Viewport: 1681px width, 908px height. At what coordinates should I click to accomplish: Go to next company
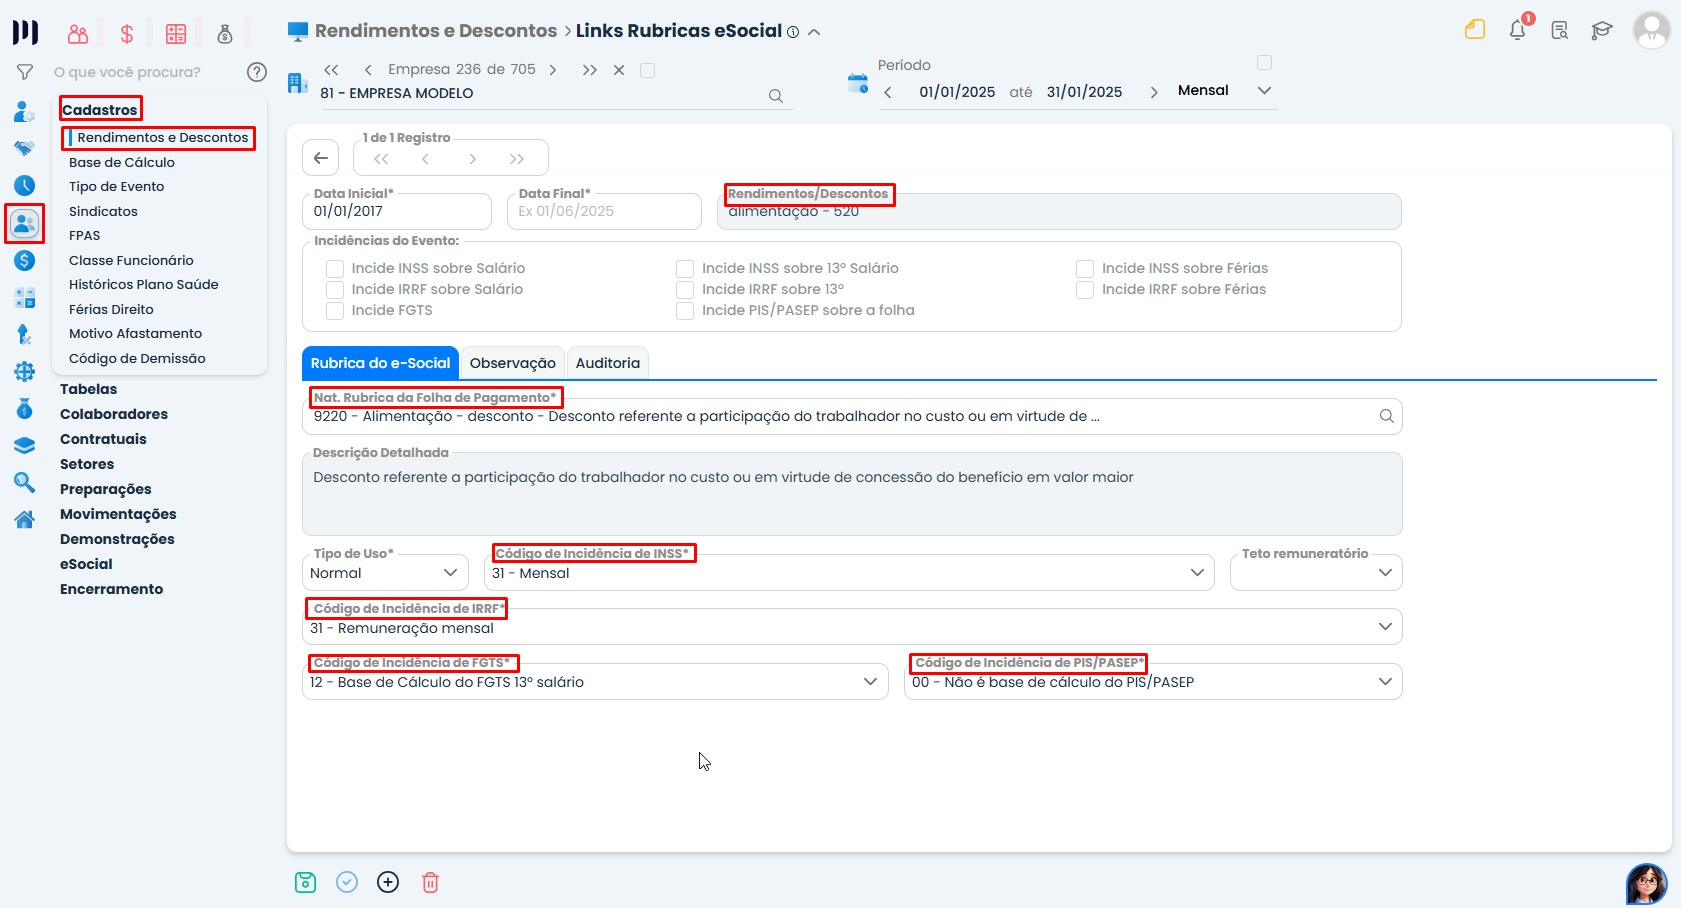[553, 70]
